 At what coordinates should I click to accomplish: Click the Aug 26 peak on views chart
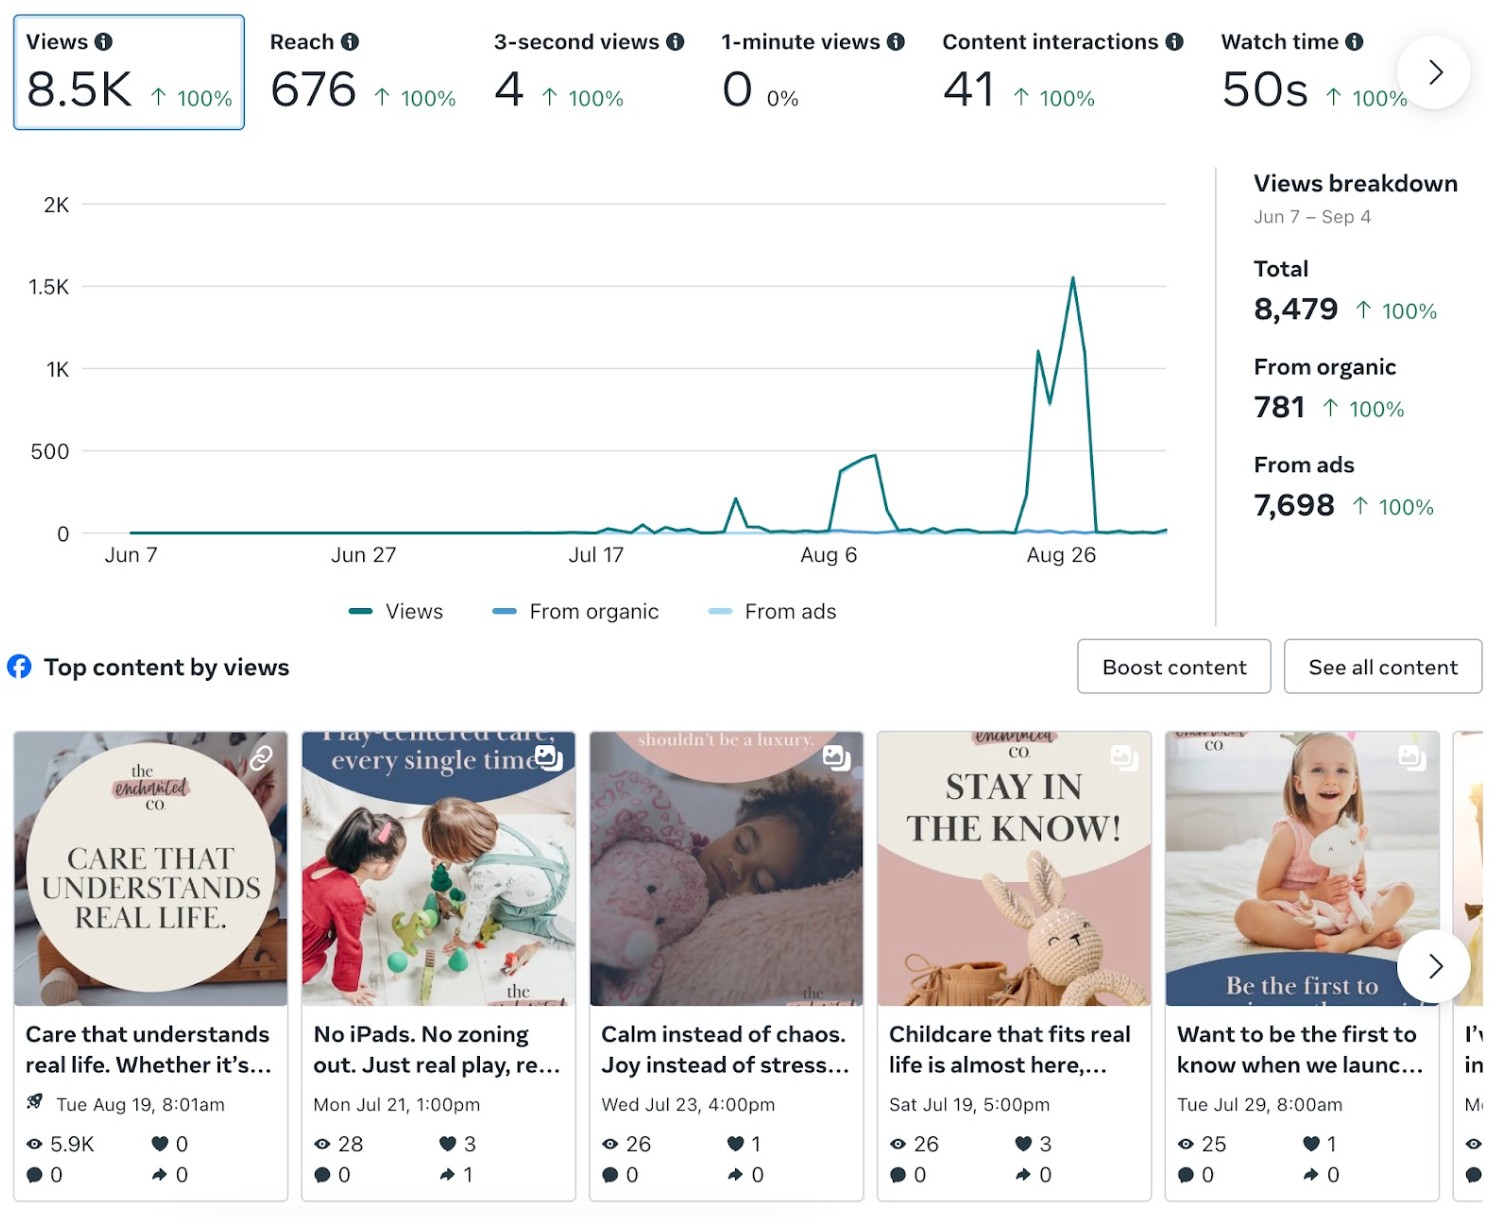pyautogui.click(x=1073, y=279)
